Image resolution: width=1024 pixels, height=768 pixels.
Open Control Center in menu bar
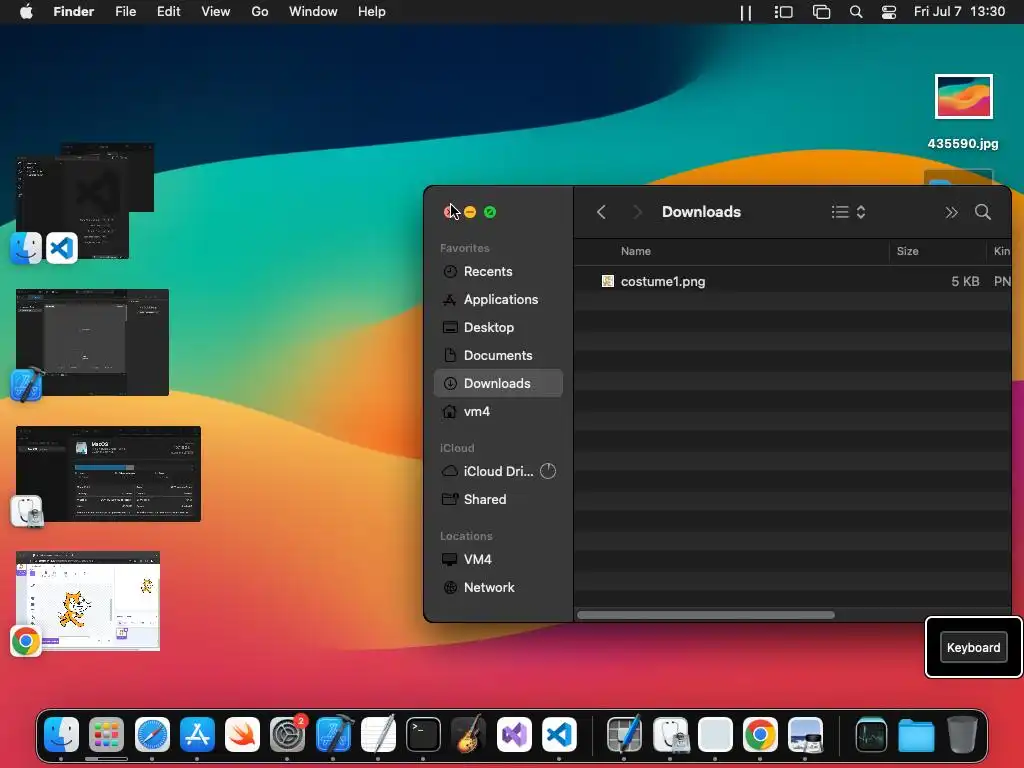[889, 12]
